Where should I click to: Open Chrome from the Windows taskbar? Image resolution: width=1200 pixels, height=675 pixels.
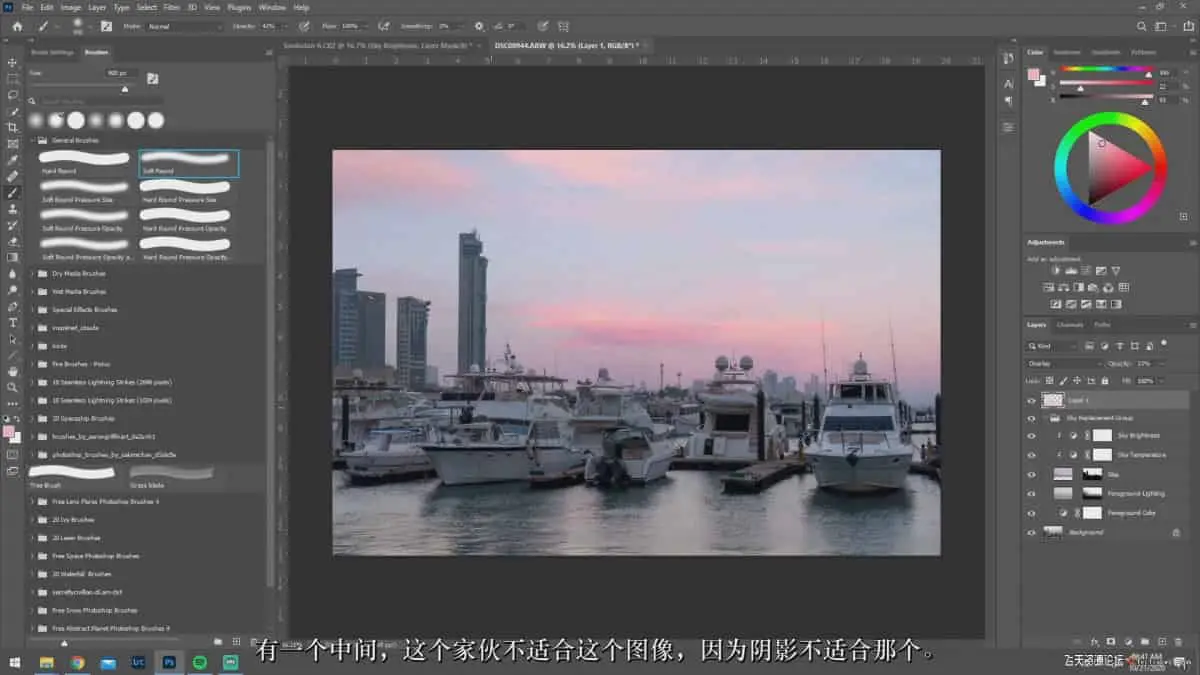(77, 662)
